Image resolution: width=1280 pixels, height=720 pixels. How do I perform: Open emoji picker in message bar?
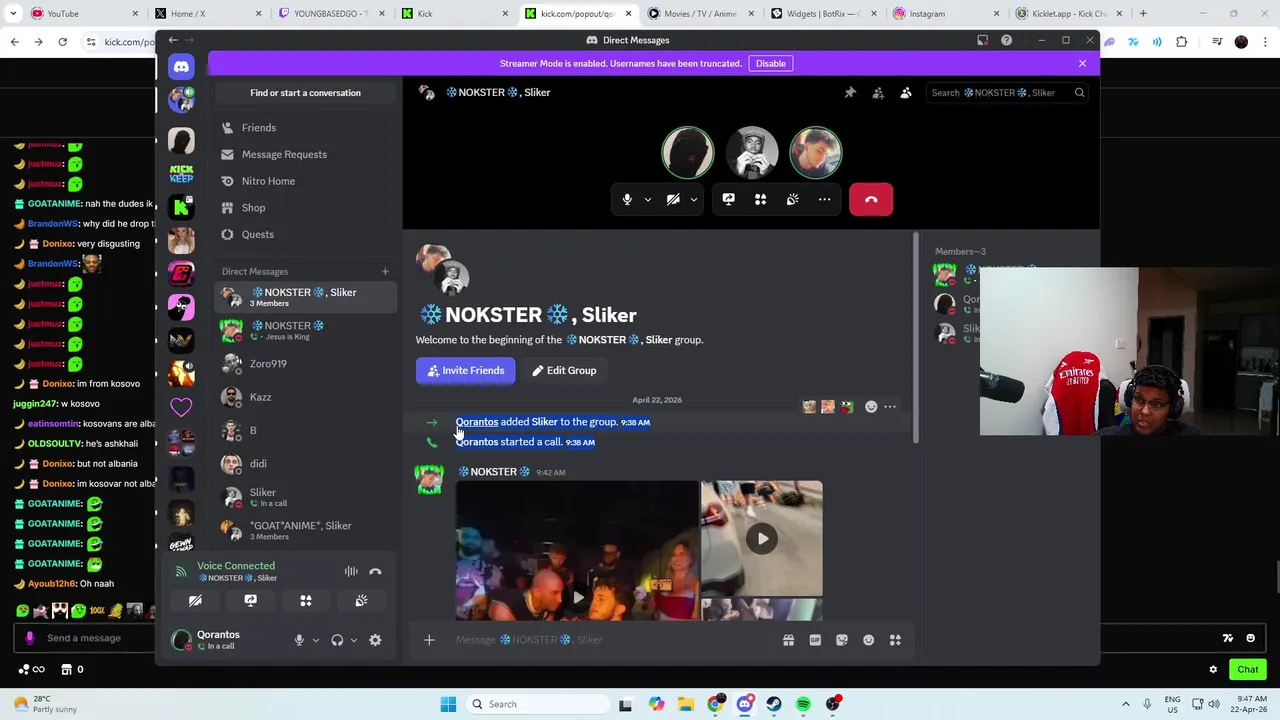pyautogui.click(x=868, y=640)
